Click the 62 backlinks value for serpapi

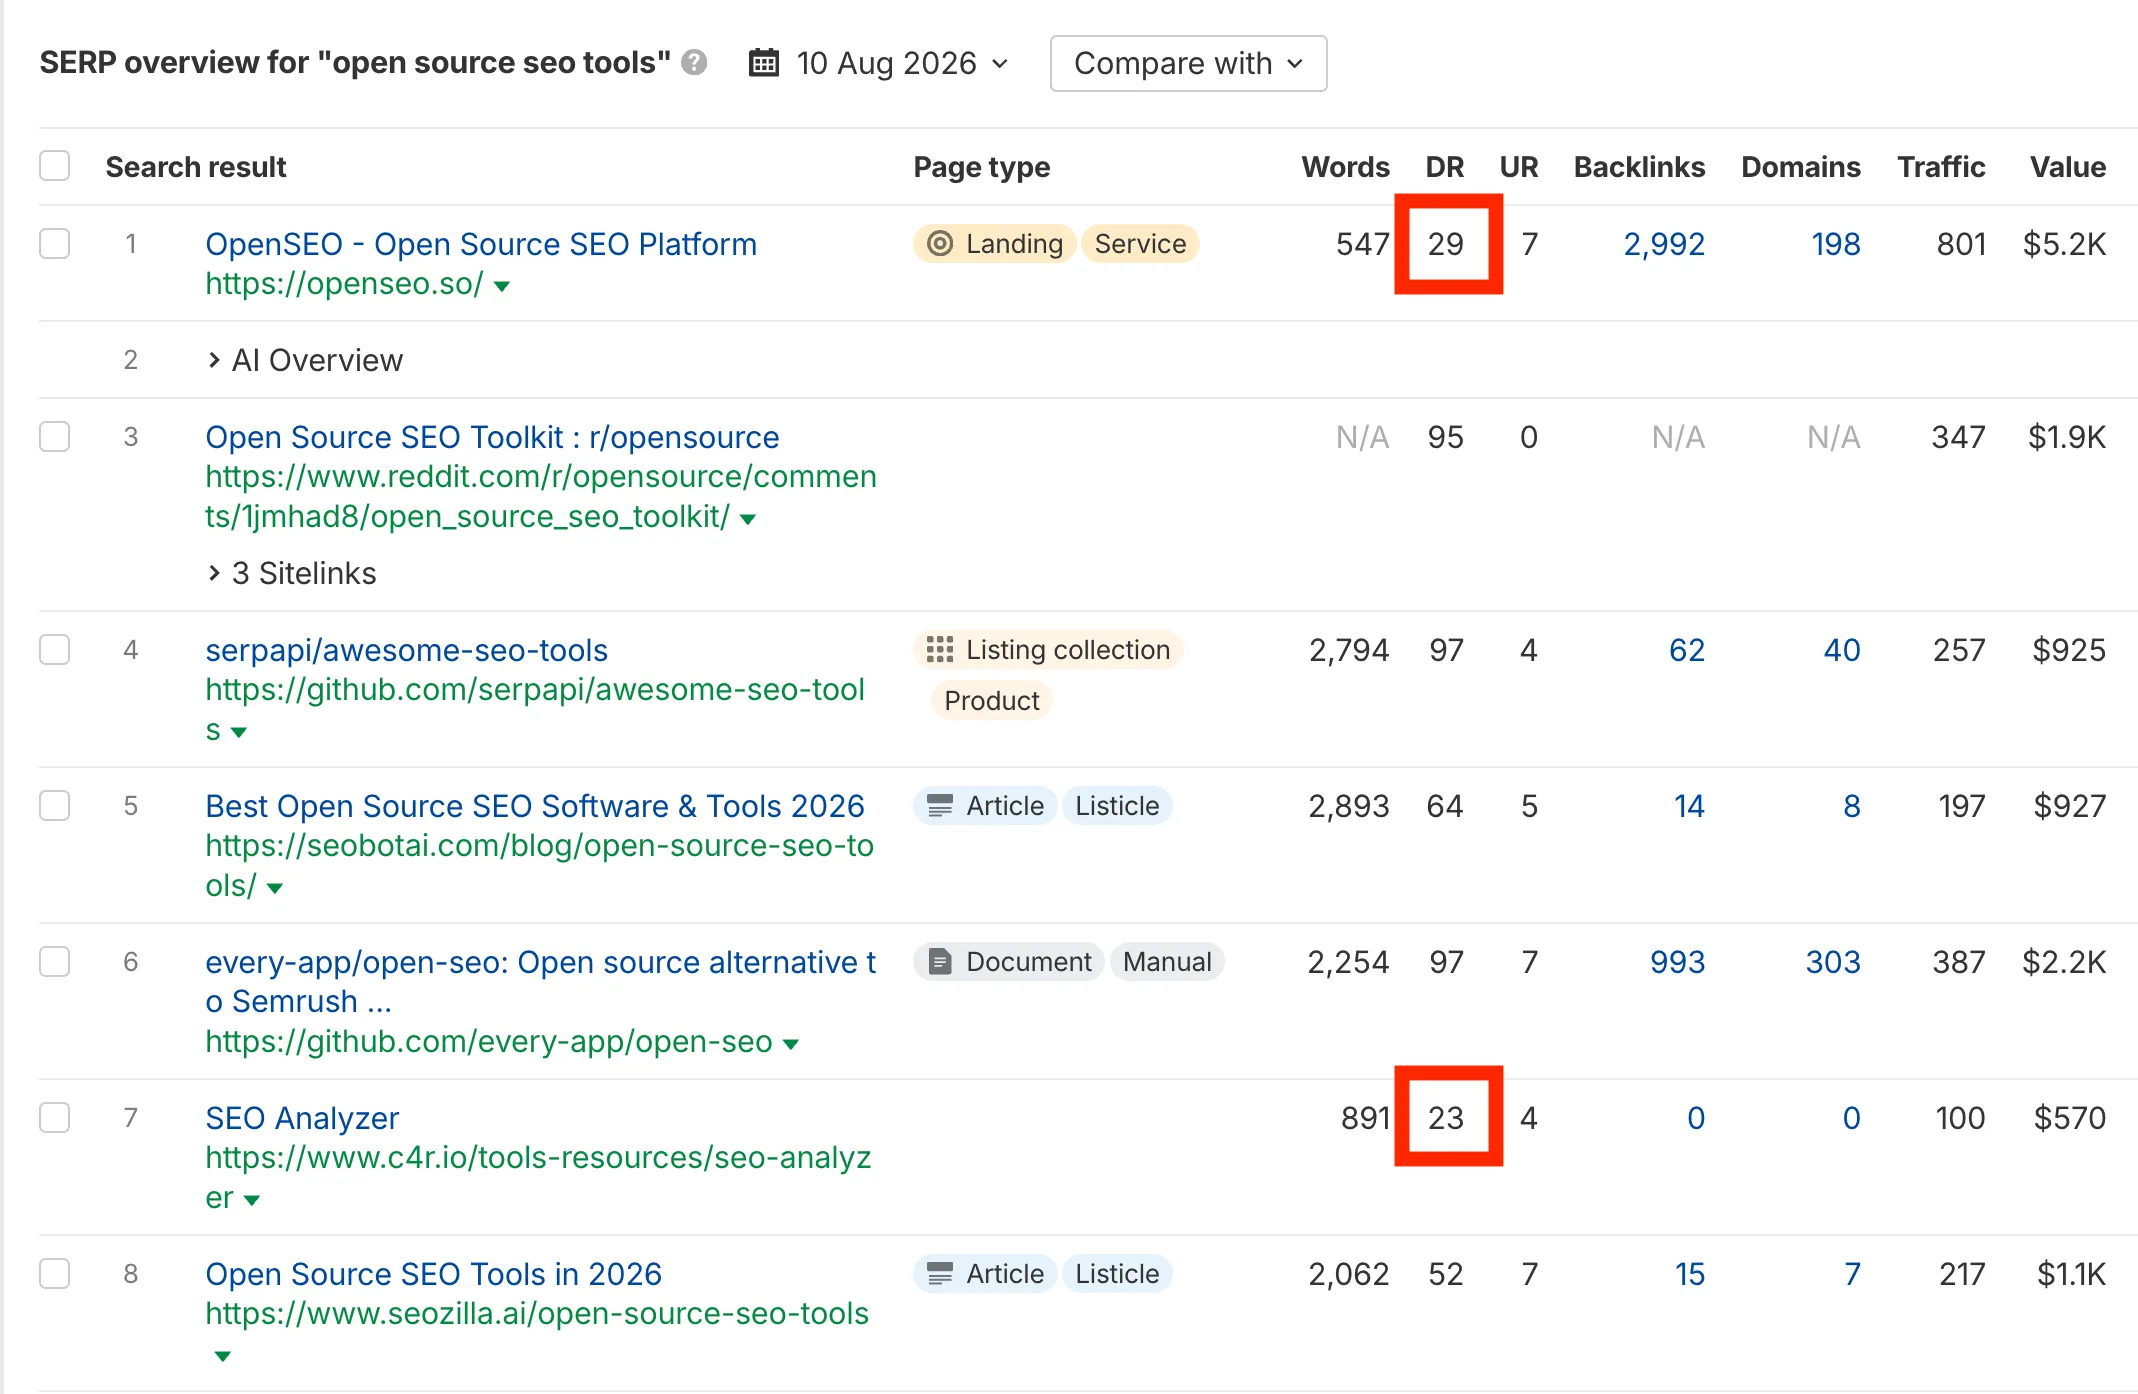click(1687, 650)
